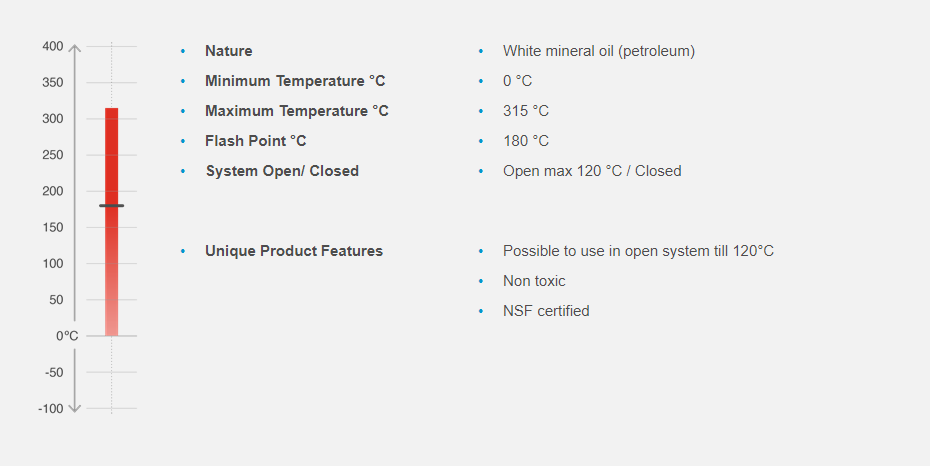Click the downward arrow below the scale
The width and height of the screenshot is (931, 466).
pos(76,406)
